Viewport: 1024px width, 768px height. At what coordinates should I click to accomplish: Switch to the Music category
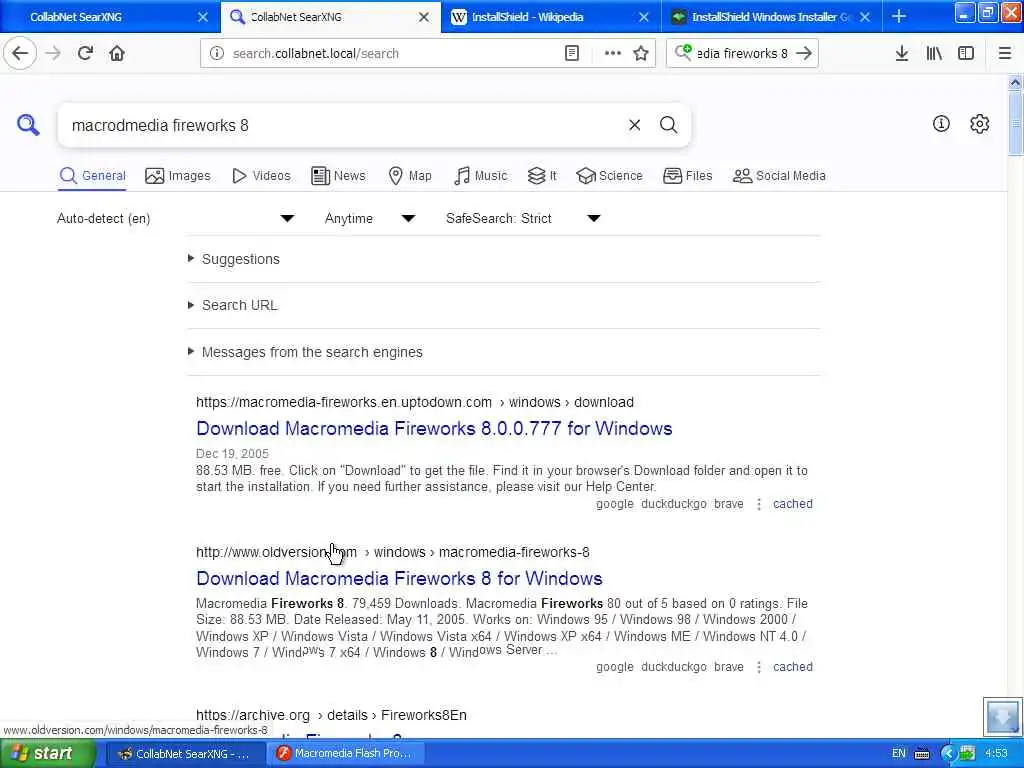click(481, 176)
